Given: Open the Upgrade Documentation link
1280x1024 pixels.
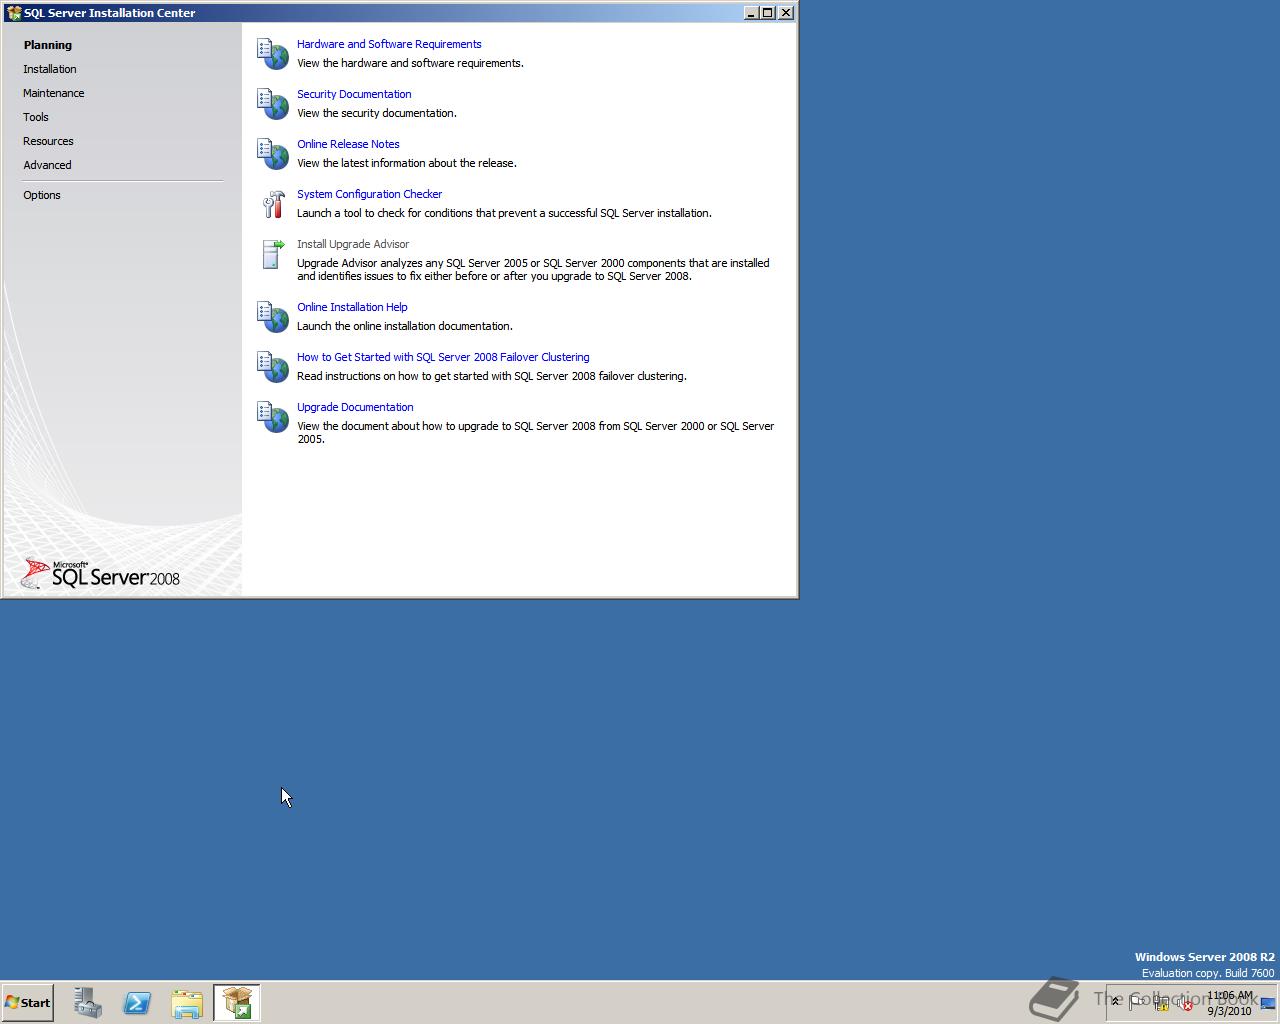Looking at the screenshot, I should 355,407.
